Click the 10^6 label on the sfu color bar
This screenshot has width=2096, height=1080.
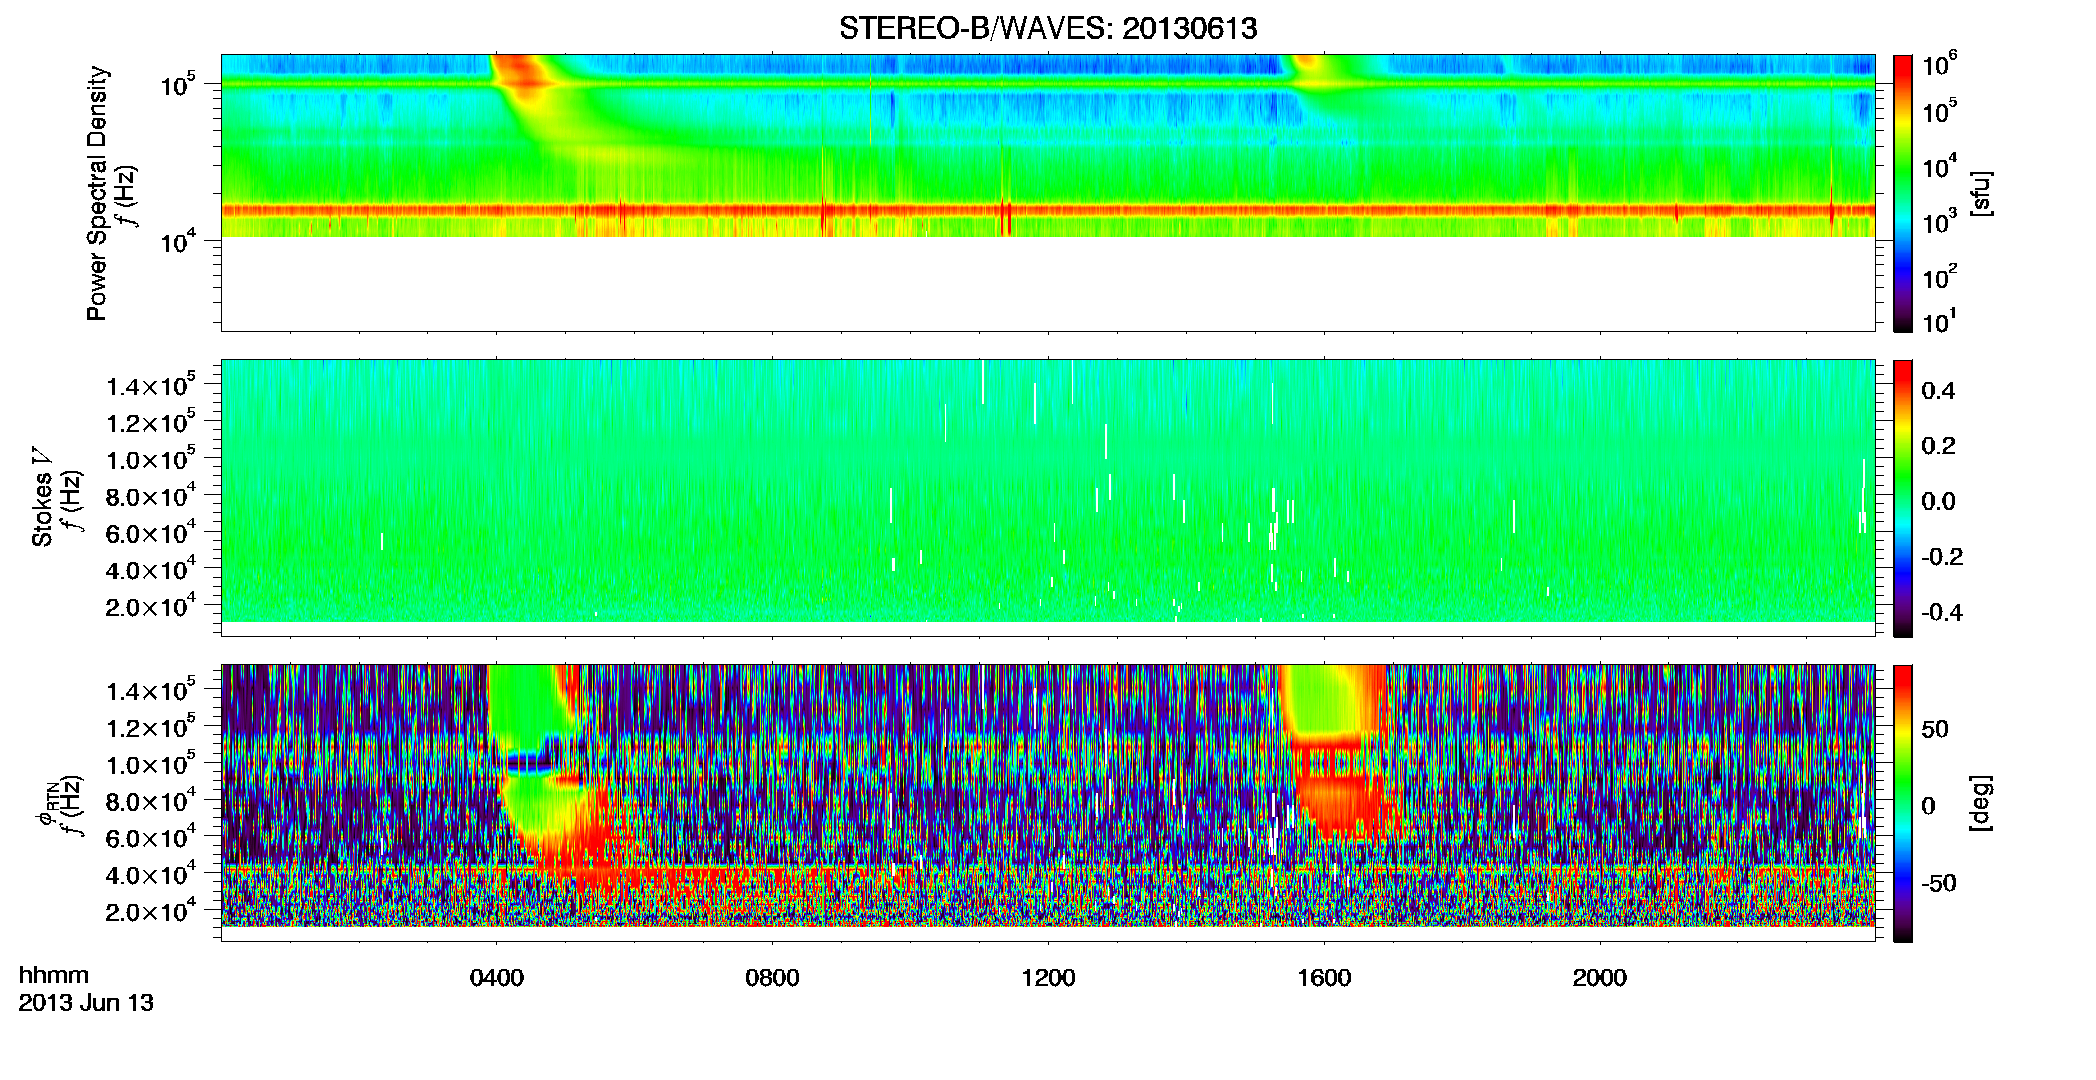[1939, 65]
